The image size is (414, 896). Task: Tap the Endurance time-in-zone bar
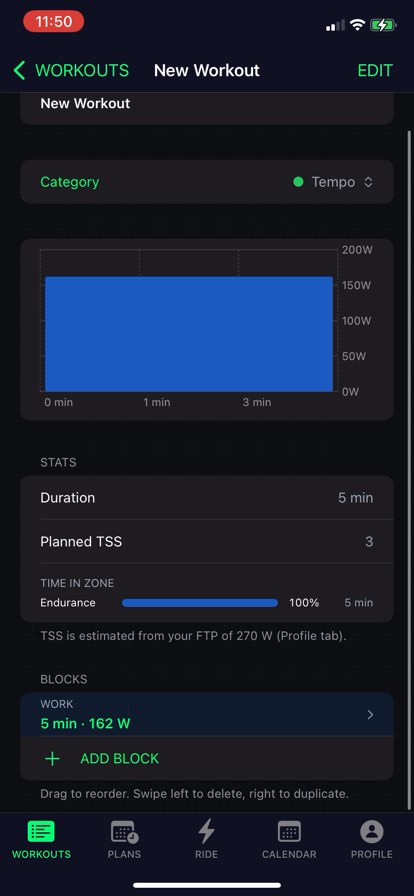(200, 603)
